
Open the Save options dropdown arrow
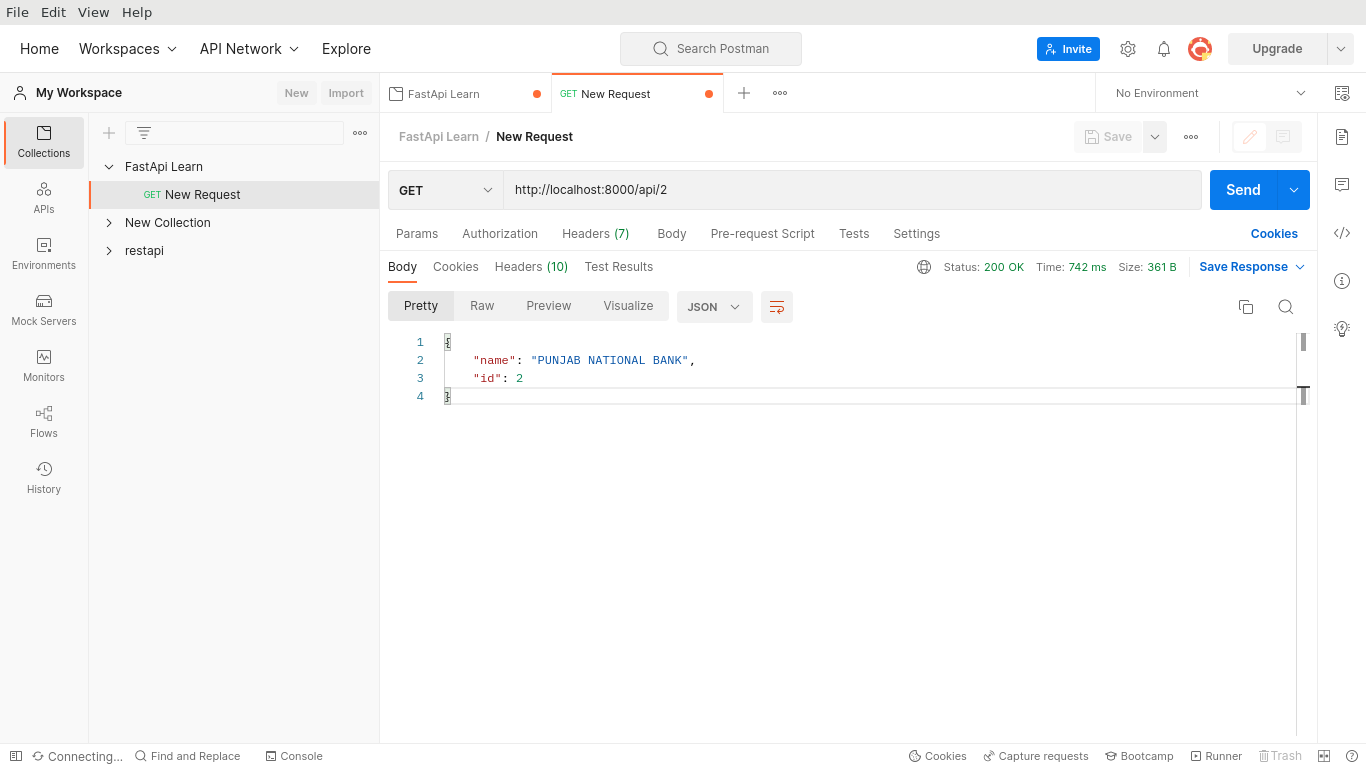[x=1155, y=137]
